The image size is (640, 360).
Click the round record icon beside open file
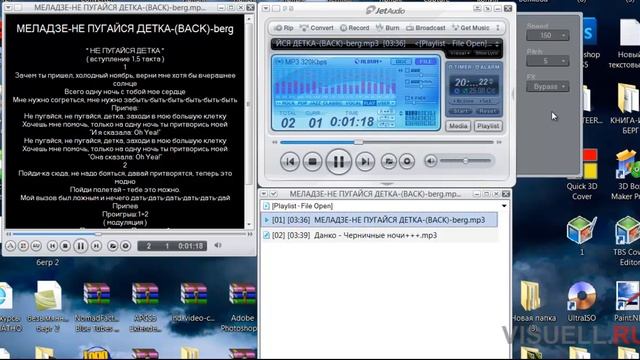coord(407,162)
